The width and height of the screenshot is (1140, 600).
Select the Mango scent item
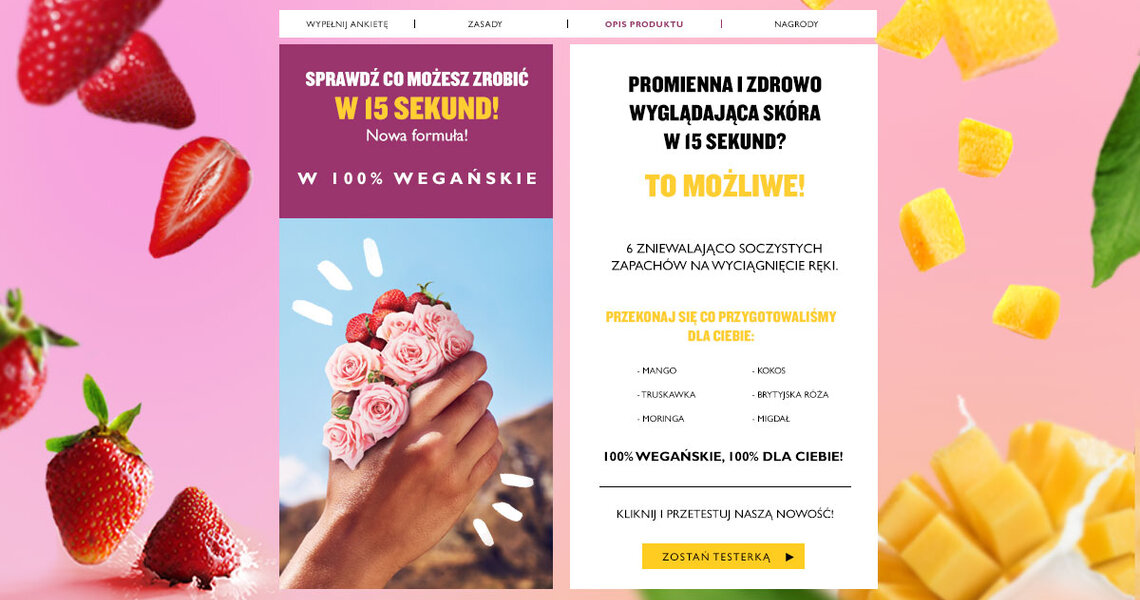point(657,370)
